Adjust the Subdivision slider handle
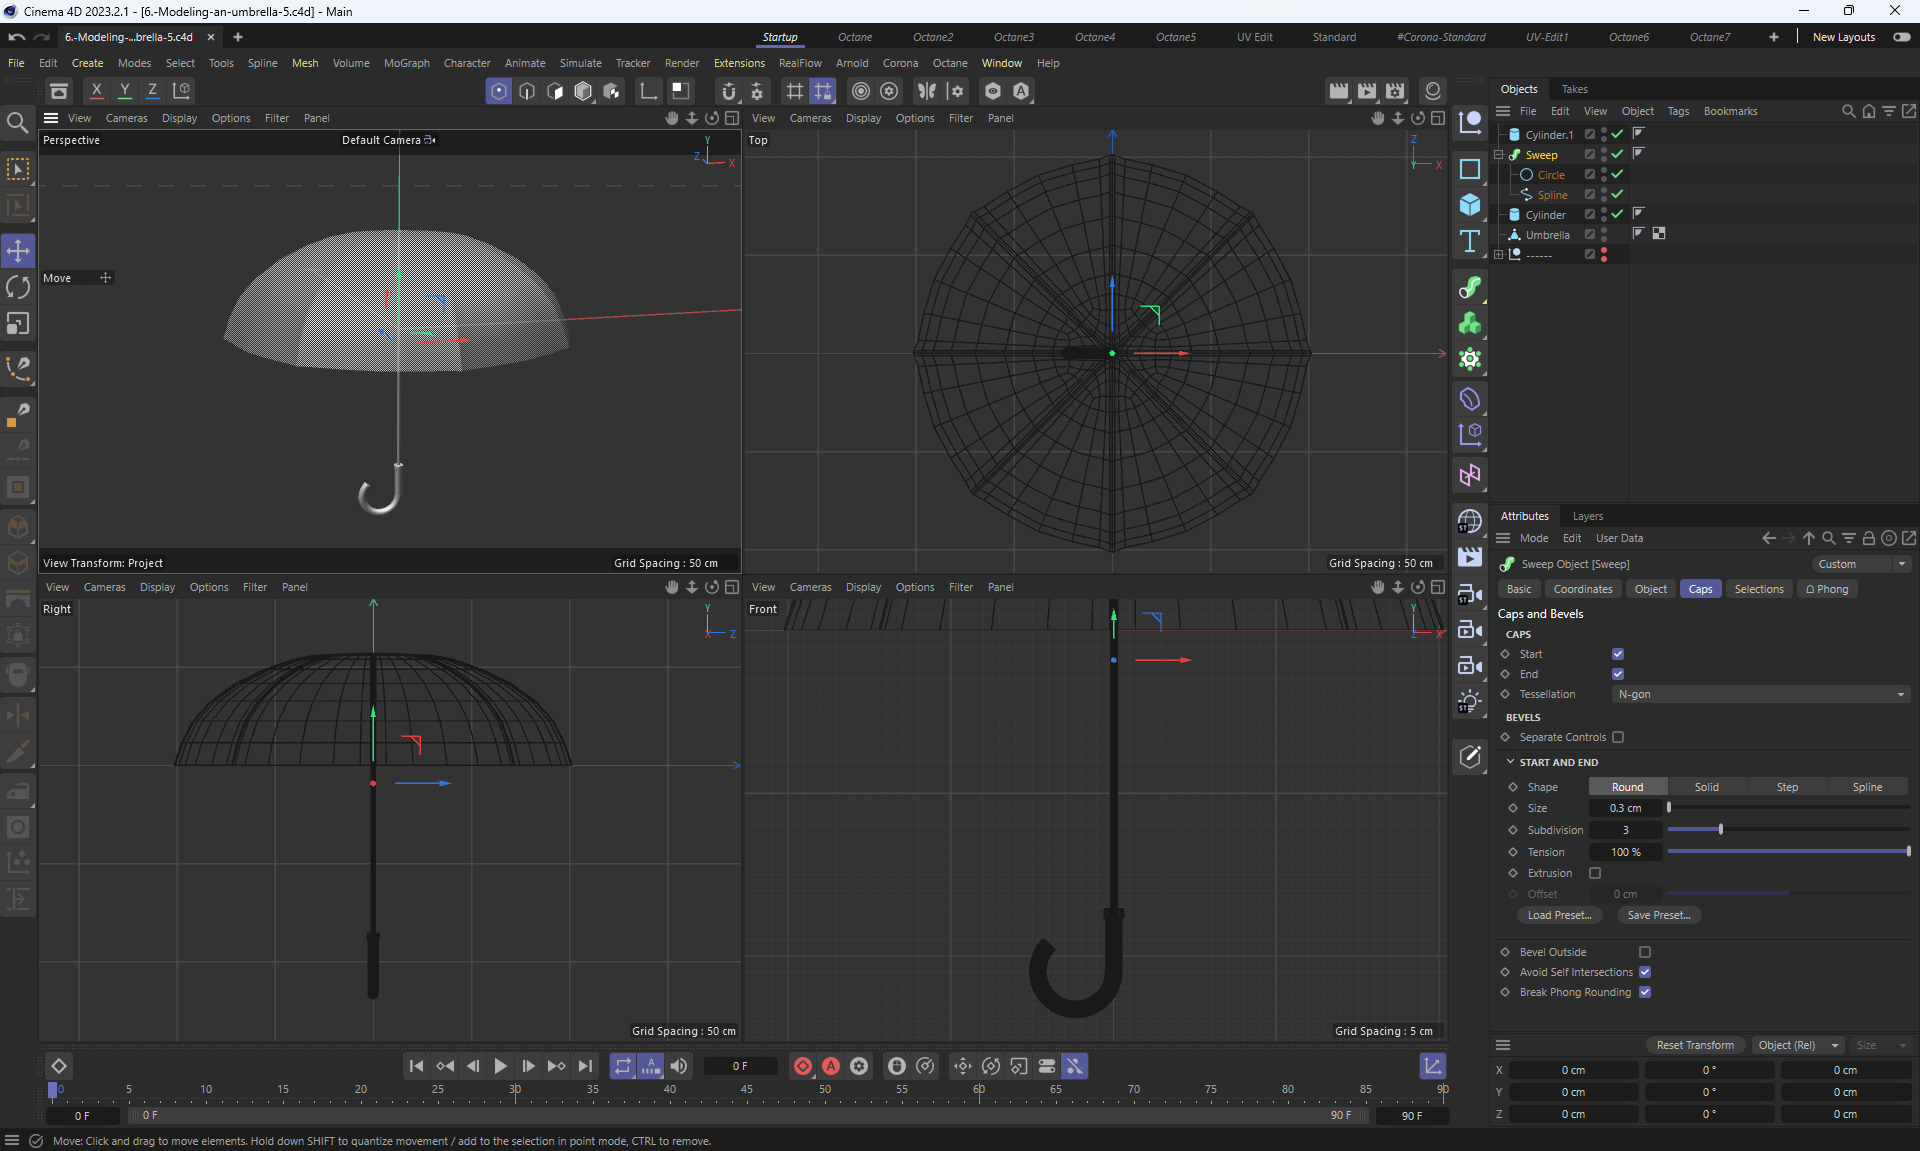 tap(1720, 830)
